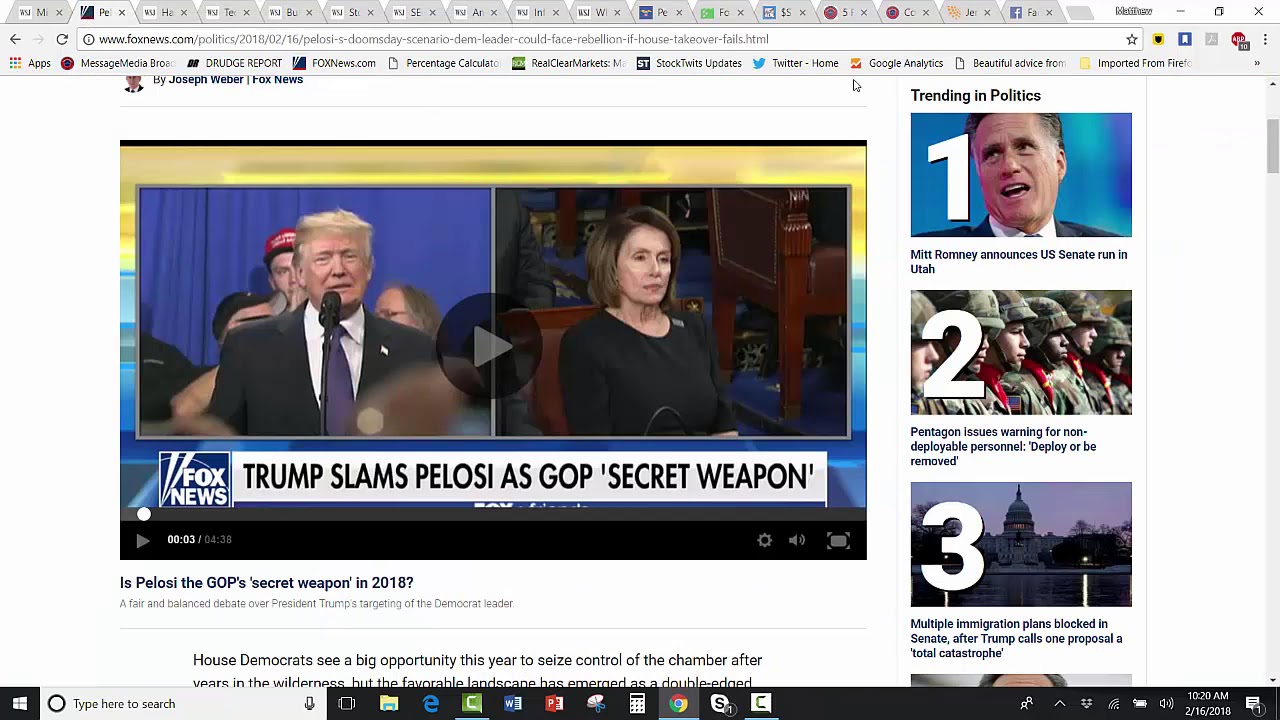This screenshot has height=720, width=1280.
Task: Open the Imported From Firefox bookmarks folder
Action: [1135, 63]
